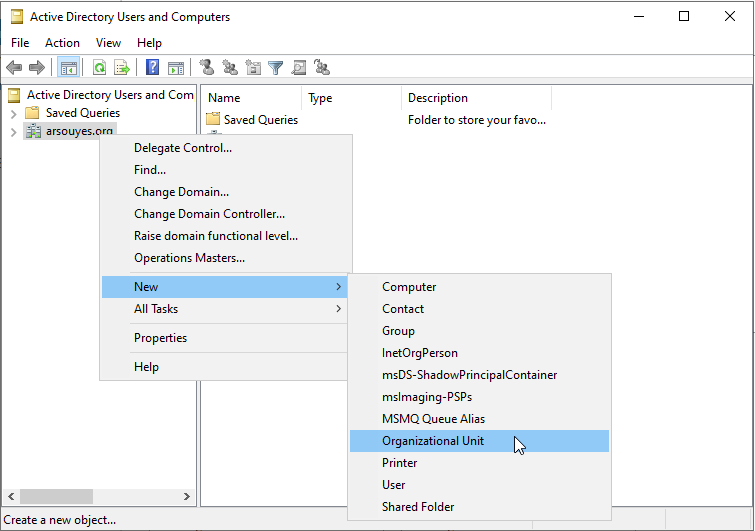This screenshot has height=531, width=755.
Task: Click the root Active Directory tree icon
Action: click(x=14, y=95)
